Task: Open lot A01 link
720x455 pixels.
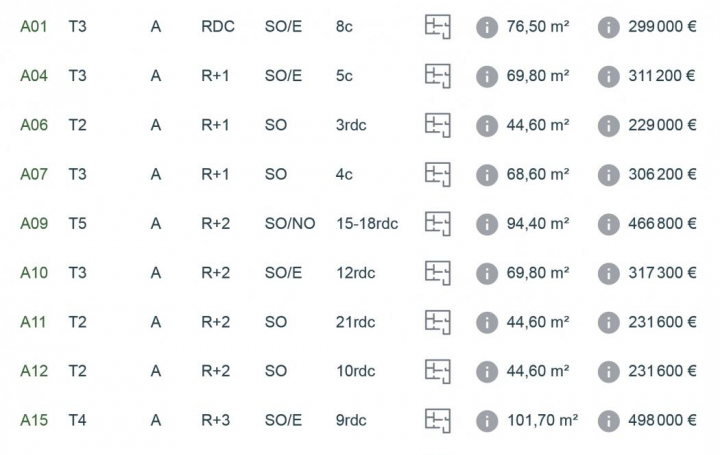Action: click(34, 27)
